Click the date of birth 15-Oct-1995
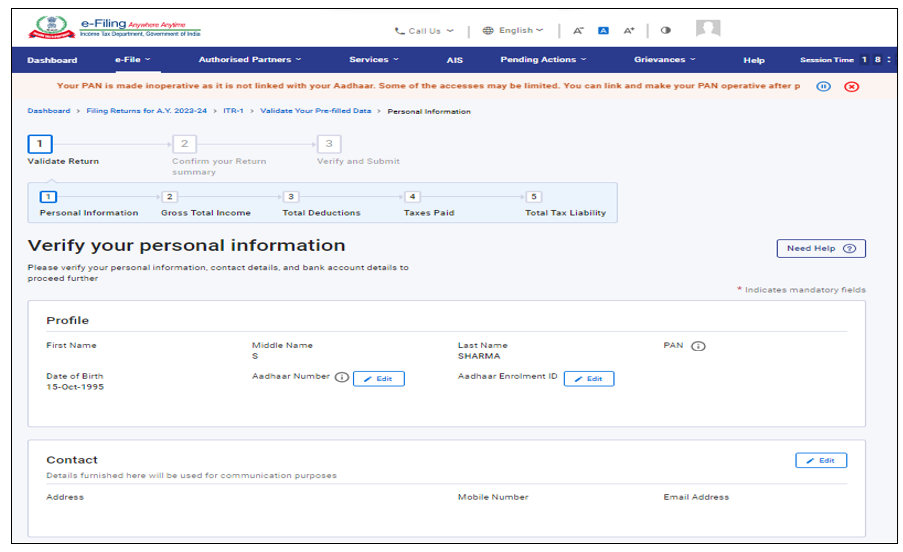Viewport: 903px width, 552px height. click(75, 387)
